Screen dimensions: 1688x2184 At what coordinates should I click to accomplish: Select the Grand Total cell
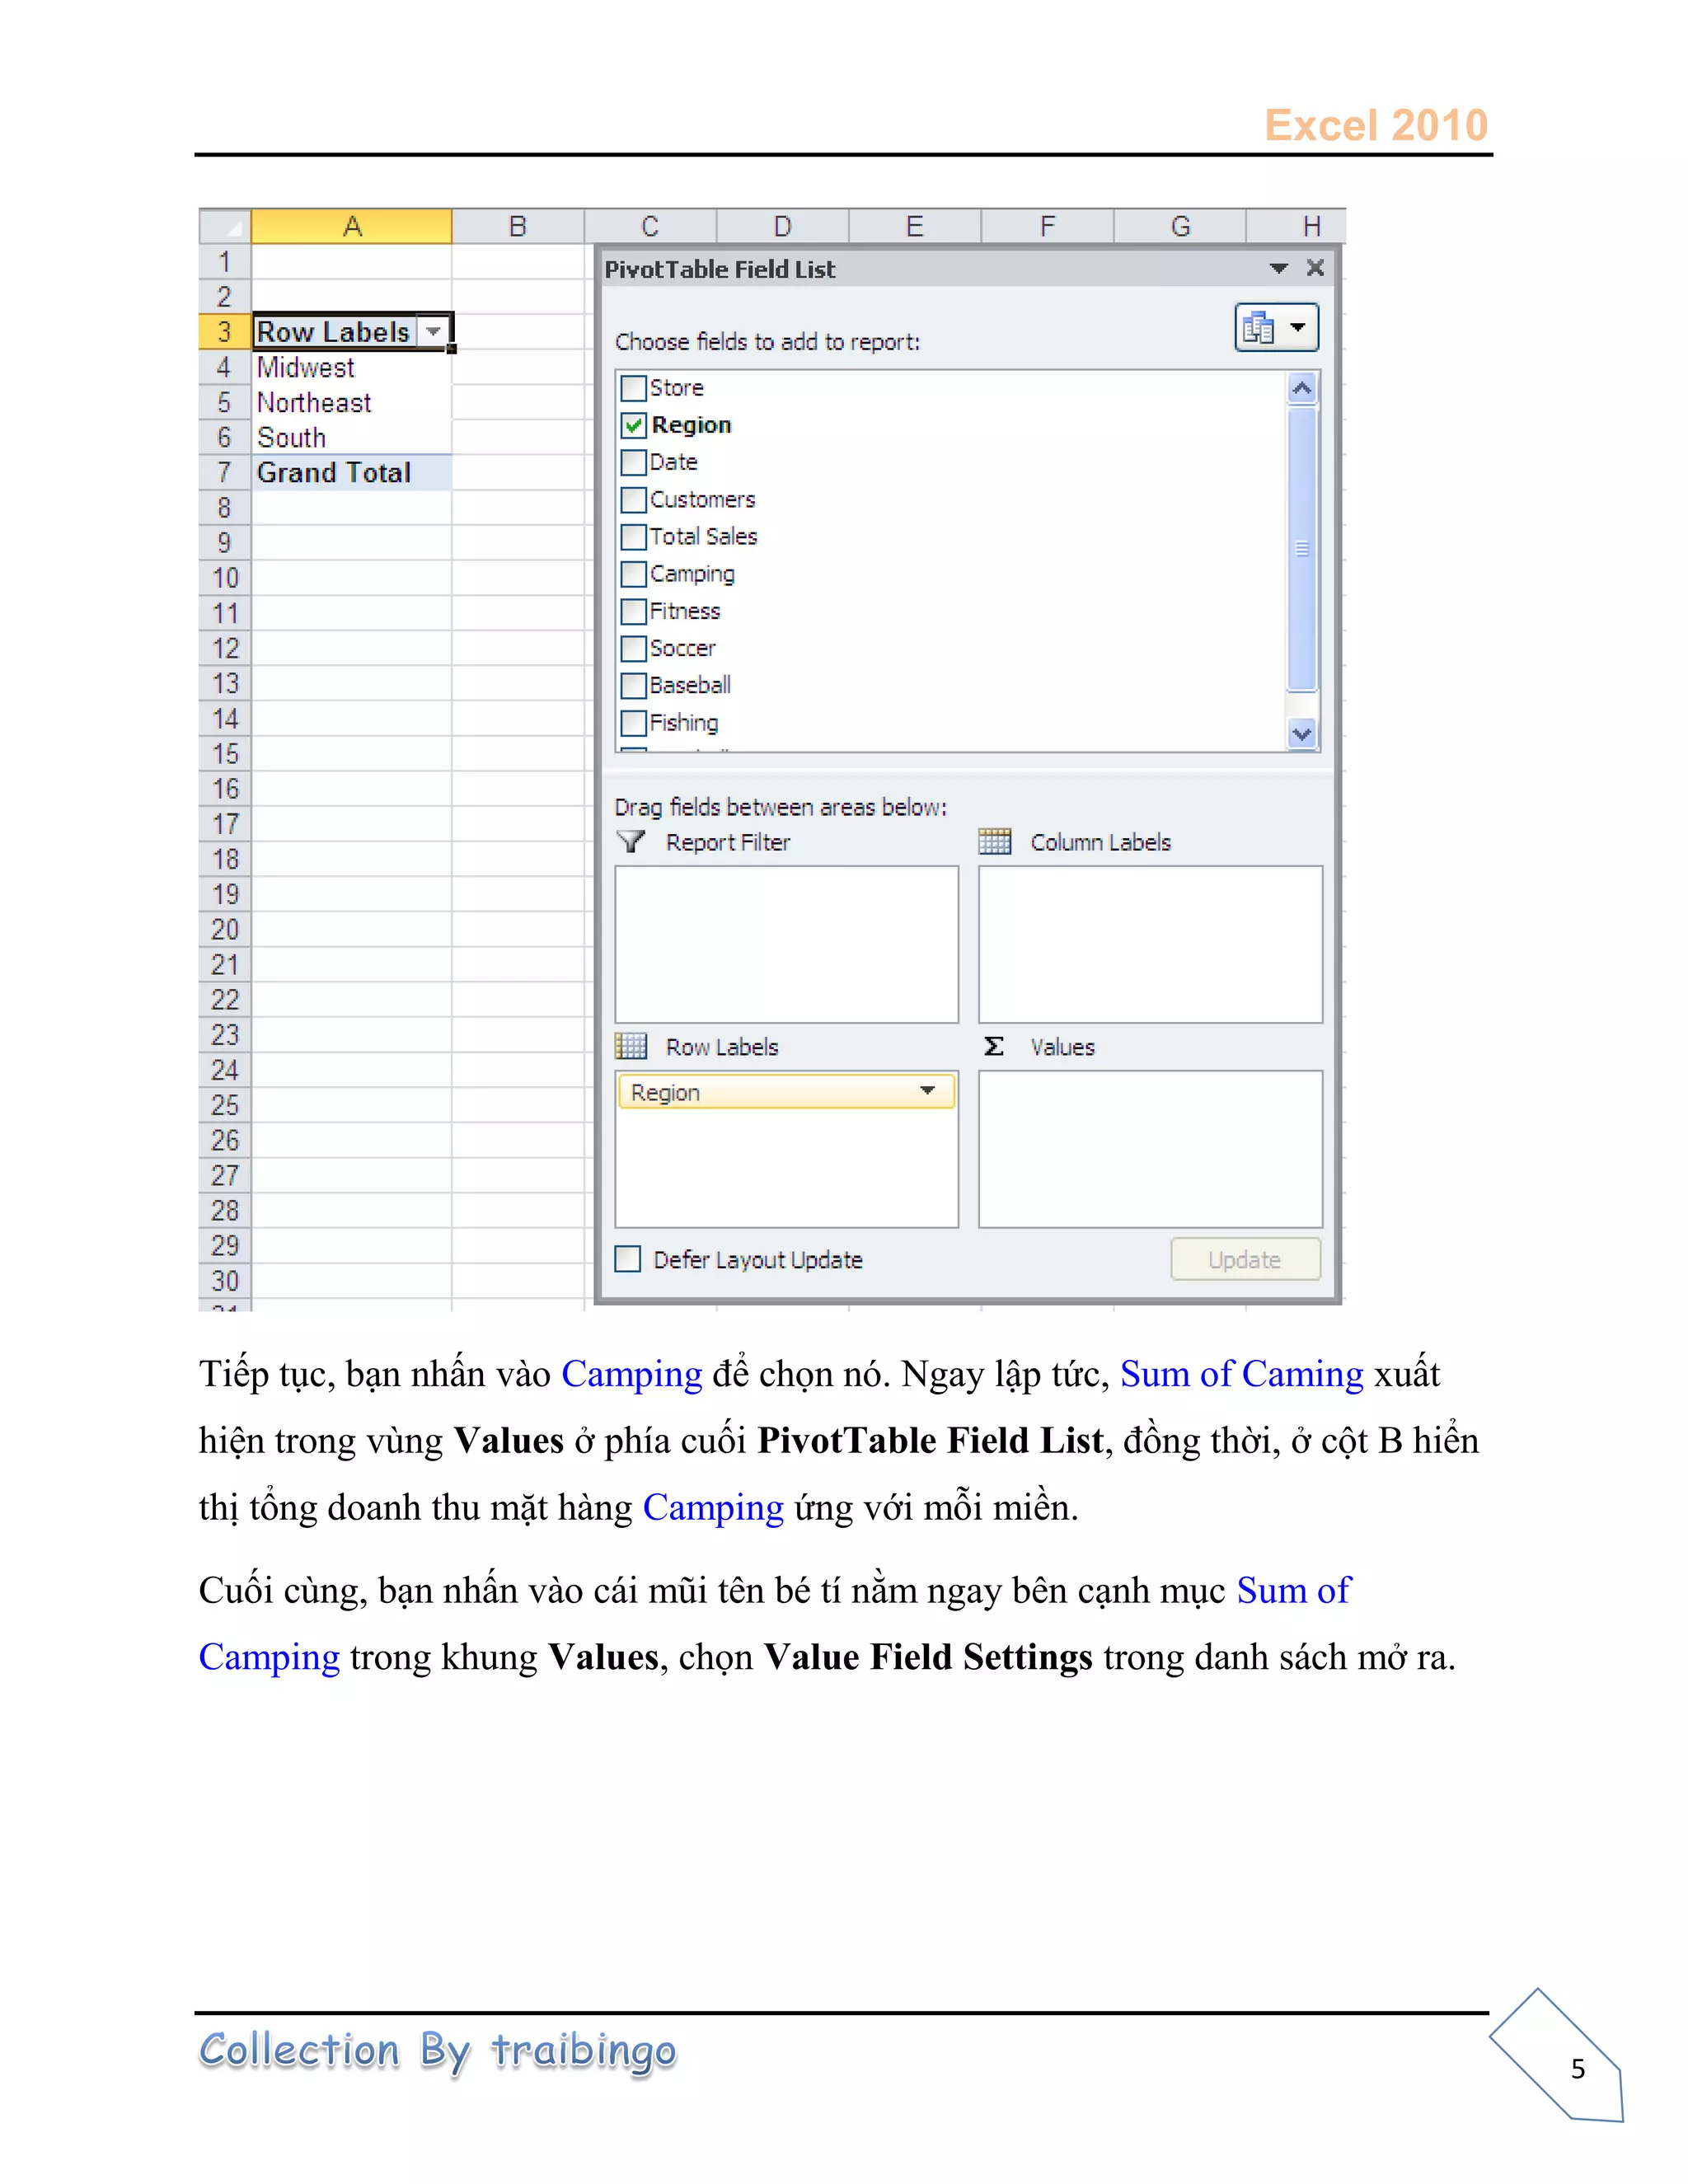pos(351,472)
